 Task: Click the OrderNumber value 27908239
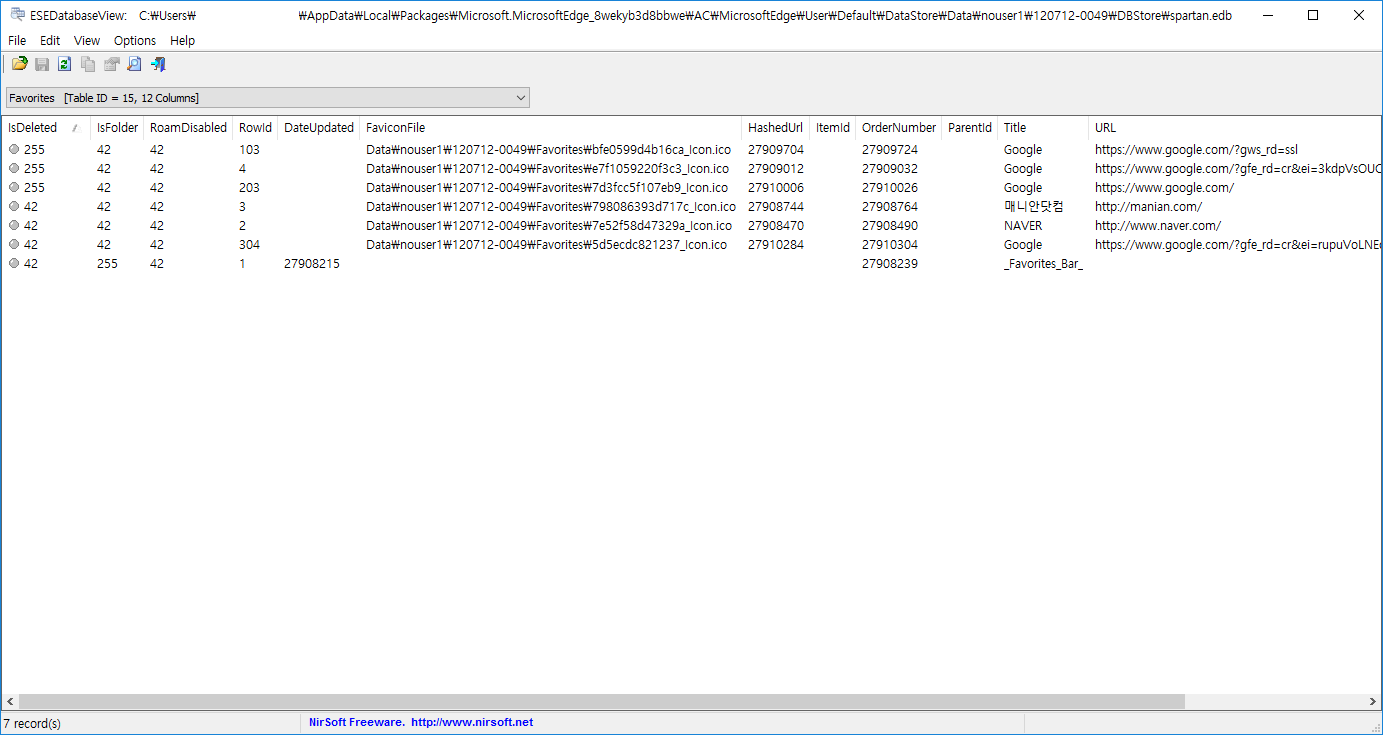coord(890,263)
